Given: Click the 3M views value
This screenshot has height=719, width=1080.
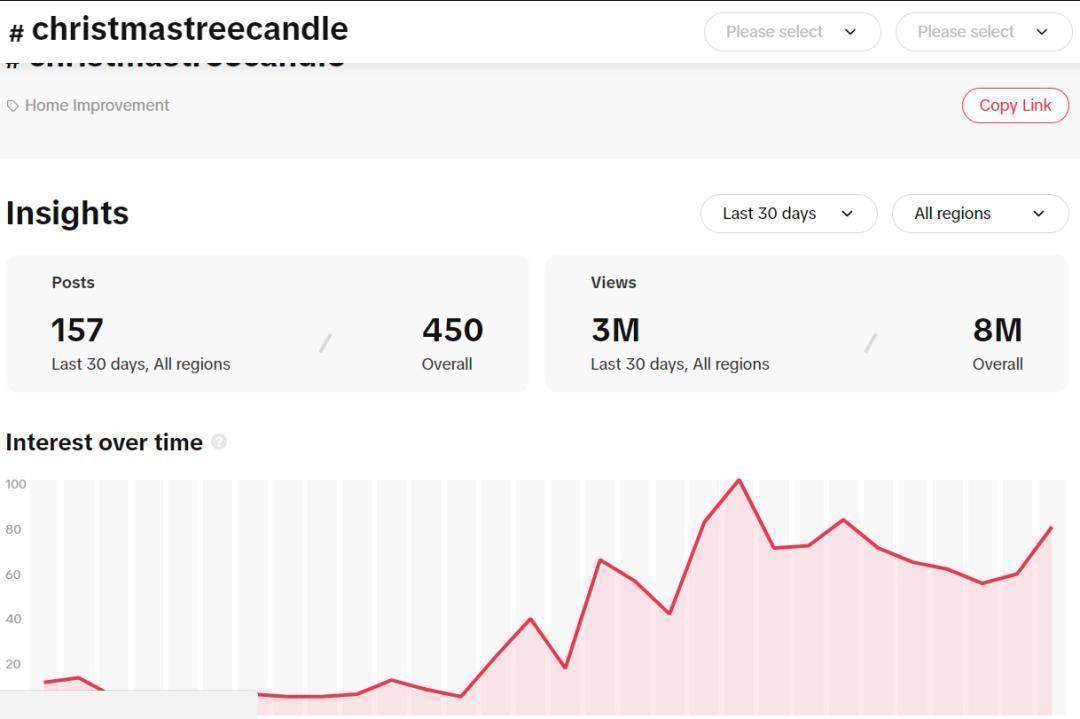Looking at the screenshot, I should pyautogui.click(x=616, y=330).
